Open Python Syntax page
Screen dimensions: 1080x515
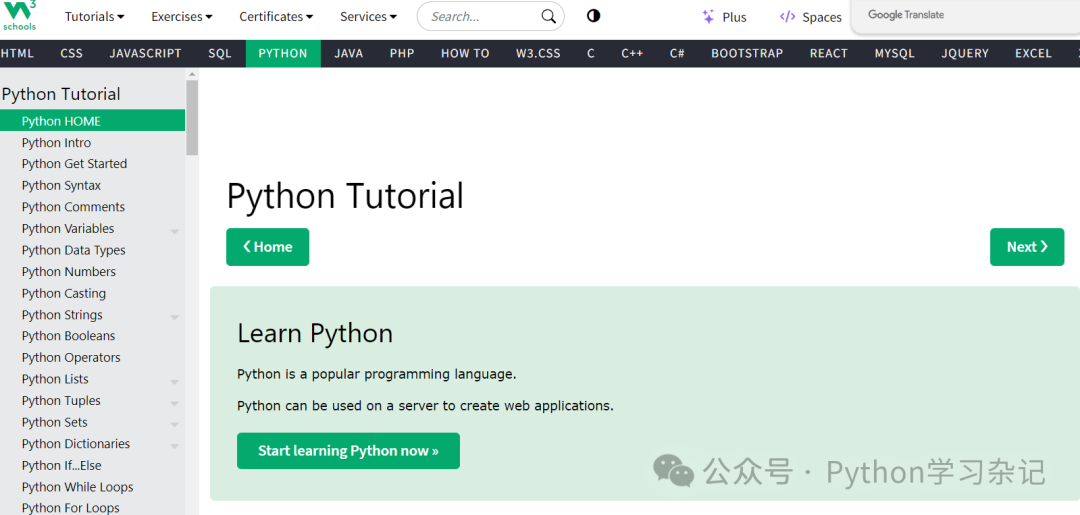[92, 185]
